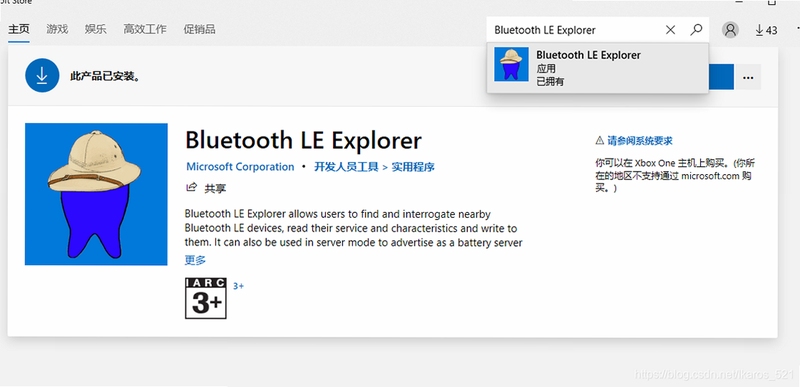Click the suggestion's app thumbnail icon
The height and width of the screenshot is (387, 800).
[x=511, y=64]
